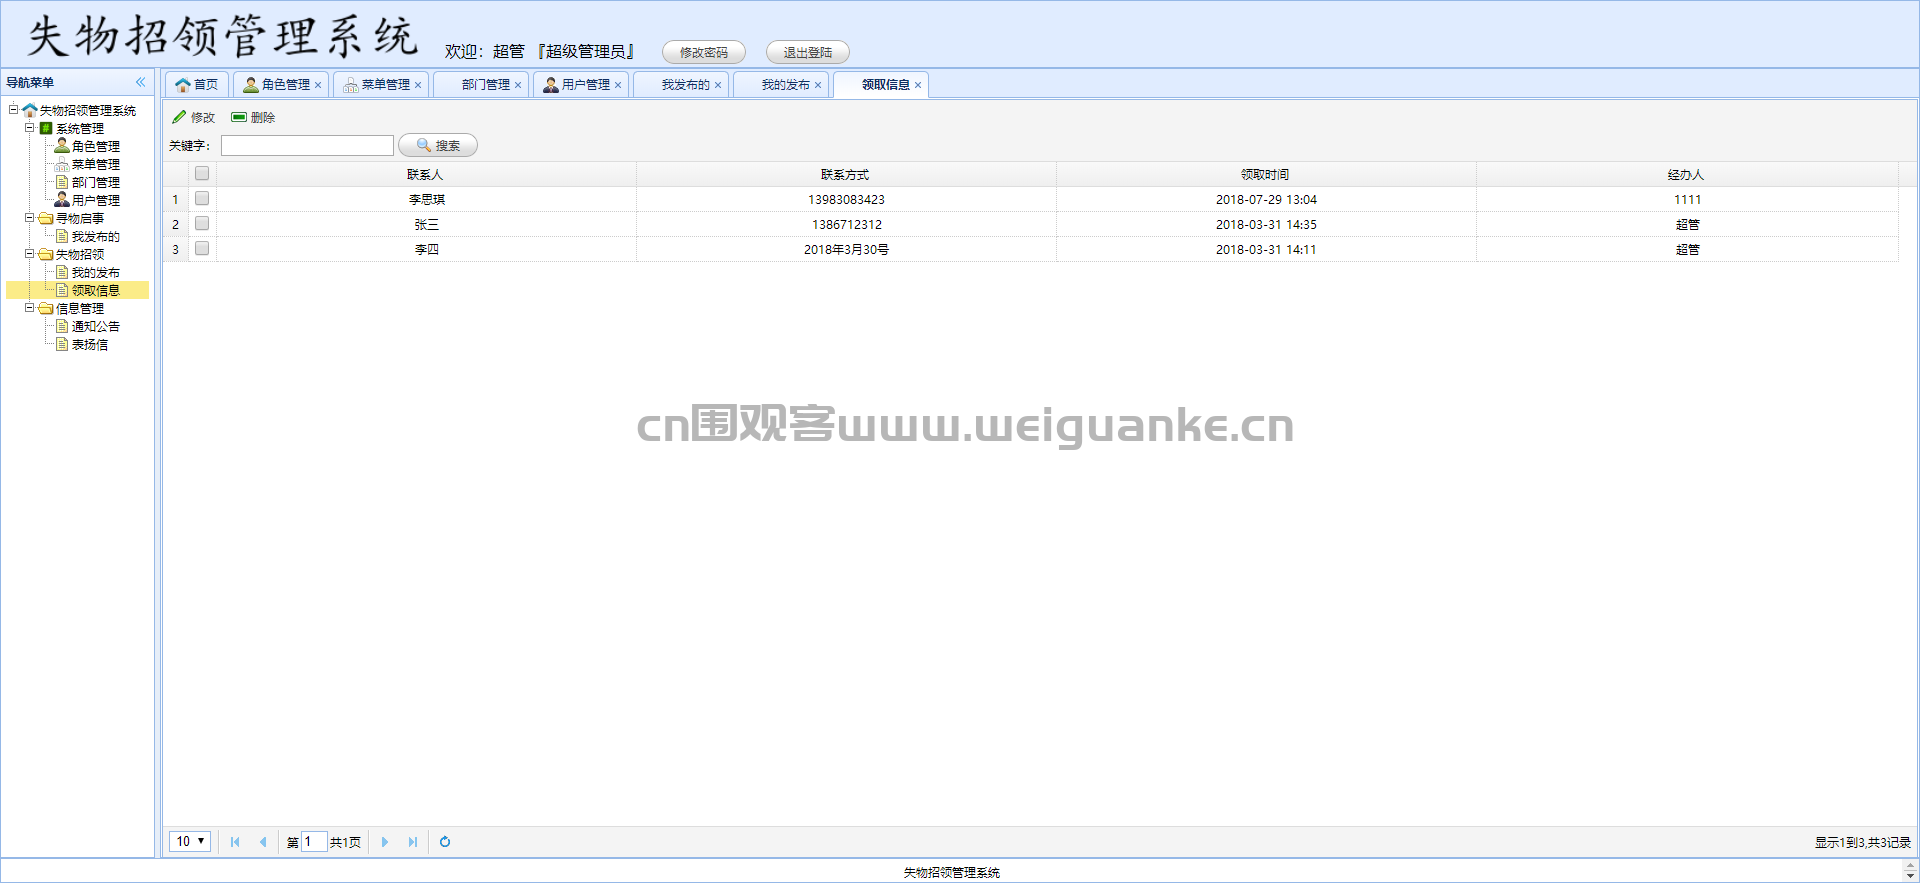Go to first page in pagination

coord(235,842)
